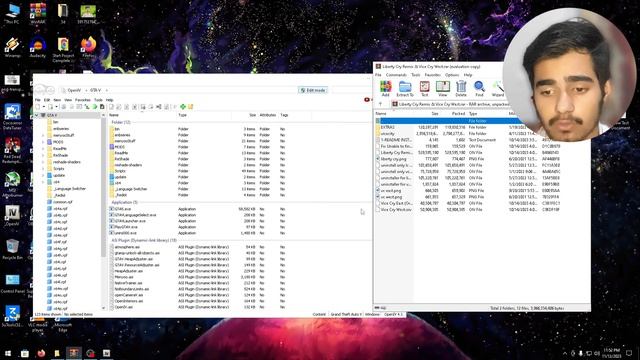Image resolution: width=640 pixels, height=360 pixels.
Task: Expand the mervosStuff folder in tree
Action: click(x=43, y=135)
